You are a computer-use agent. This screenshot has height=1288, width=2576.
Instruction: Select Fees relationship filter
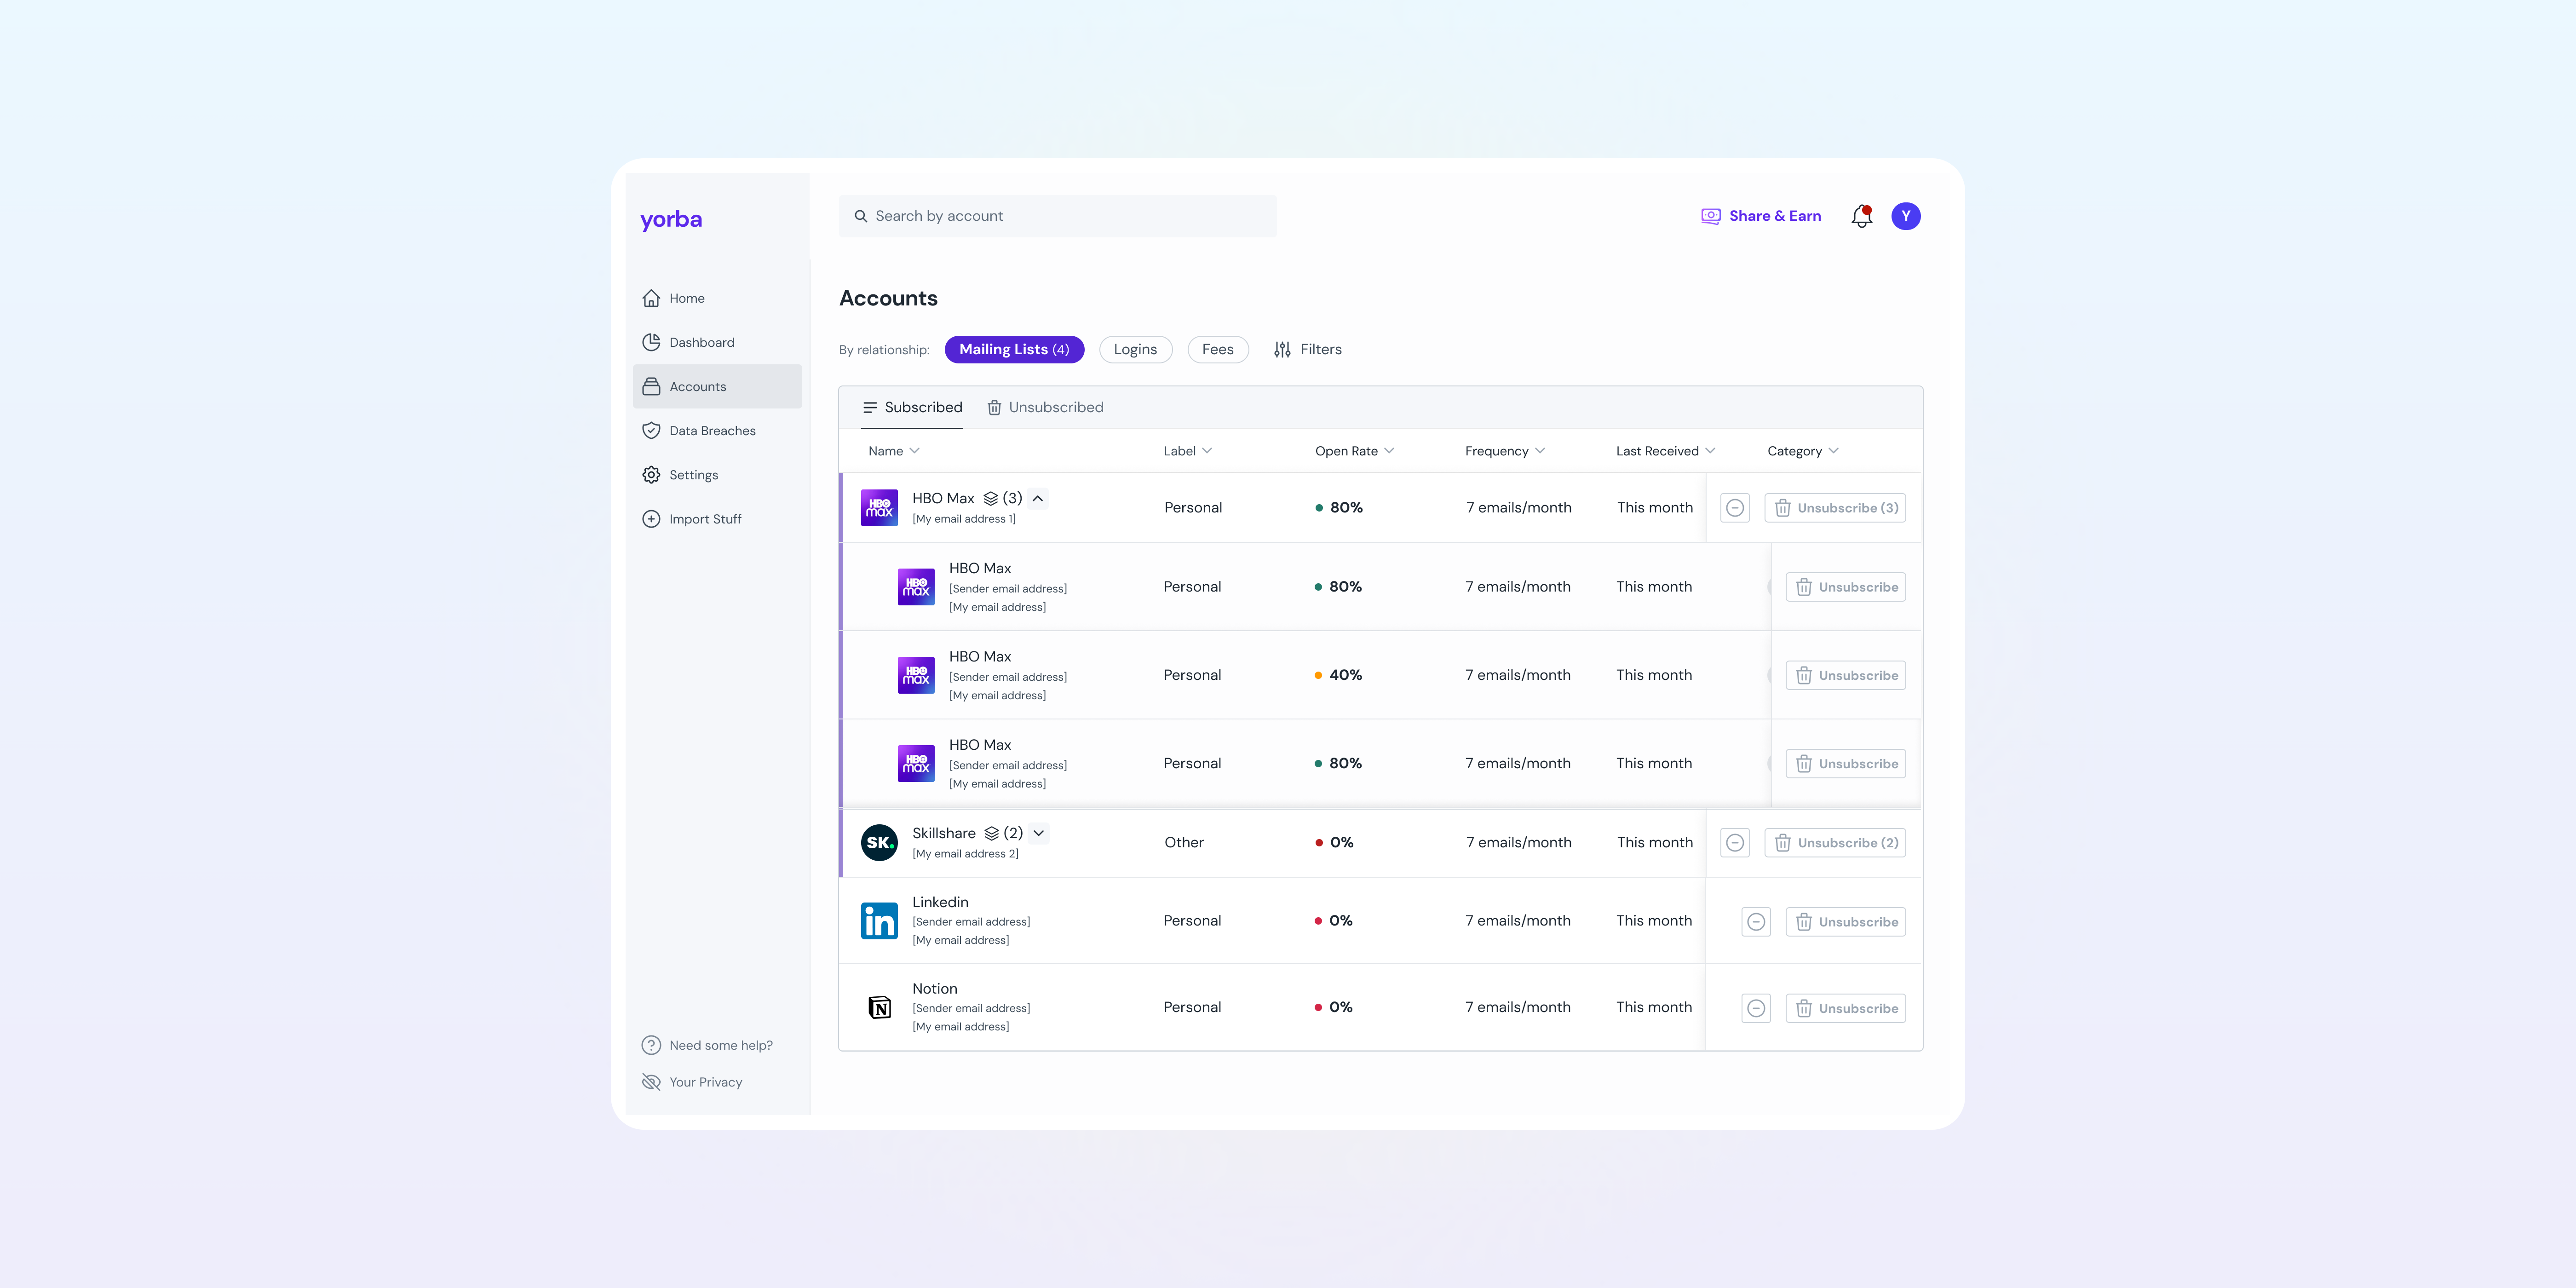pyautogui.click(x=1217, y=349)
